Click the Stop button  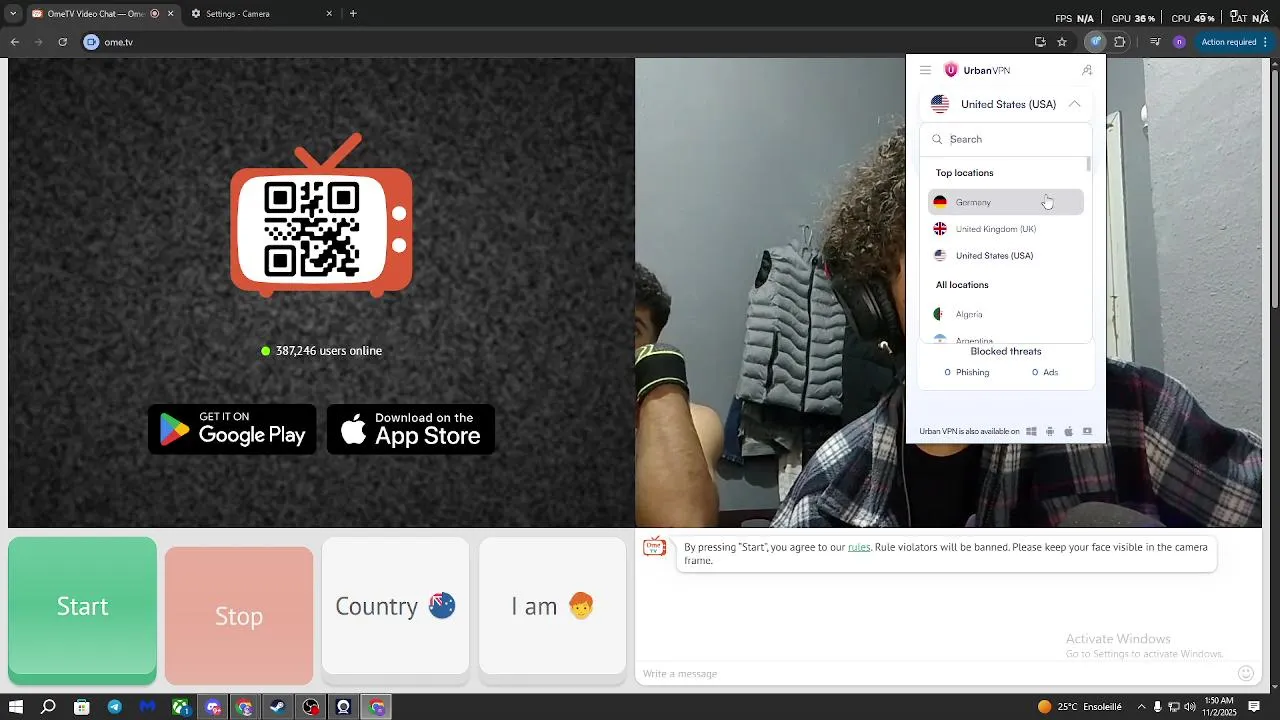[239, 616]
